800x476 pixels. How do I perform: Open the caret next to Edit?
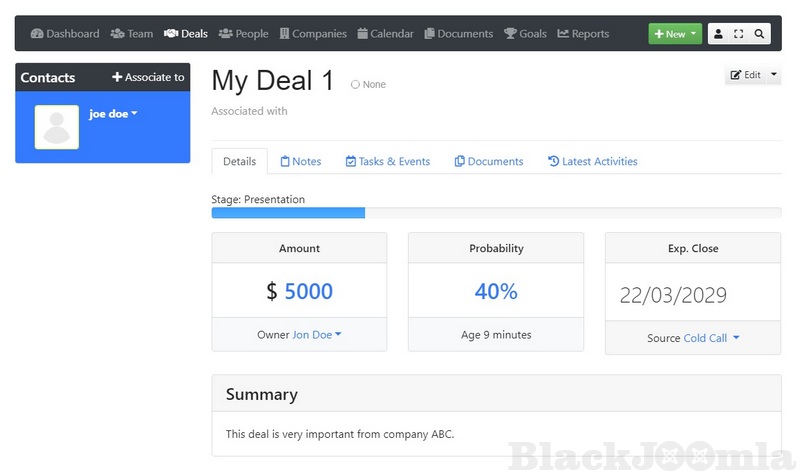pyautogui.click(x=774, y=75)
